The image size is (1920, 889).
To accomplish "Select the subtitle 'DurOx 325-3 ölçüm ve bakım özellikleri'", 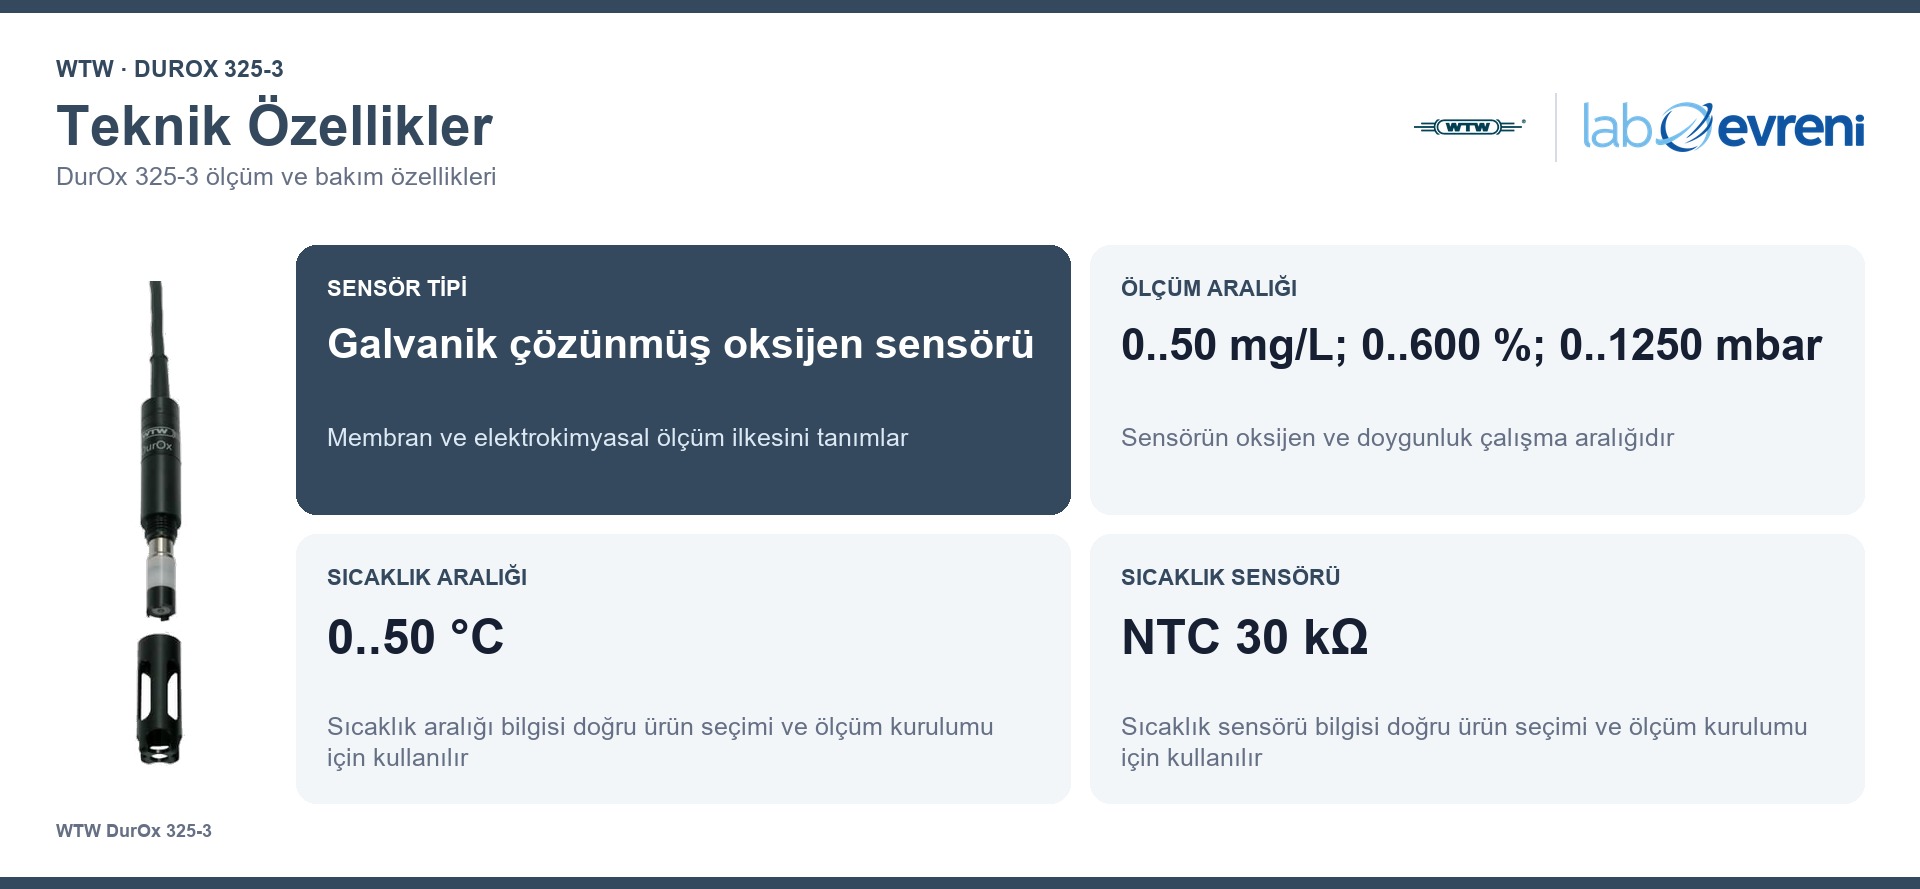I will (x=276, y=177).
